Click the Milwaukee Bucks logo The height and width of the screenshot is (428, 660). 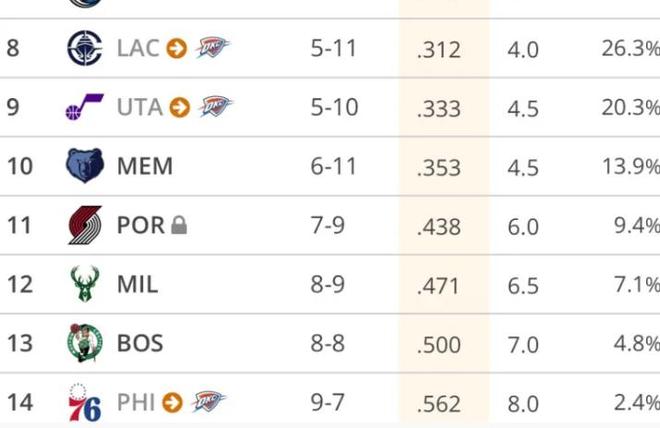pyautogui.click(x=85, y=284)
